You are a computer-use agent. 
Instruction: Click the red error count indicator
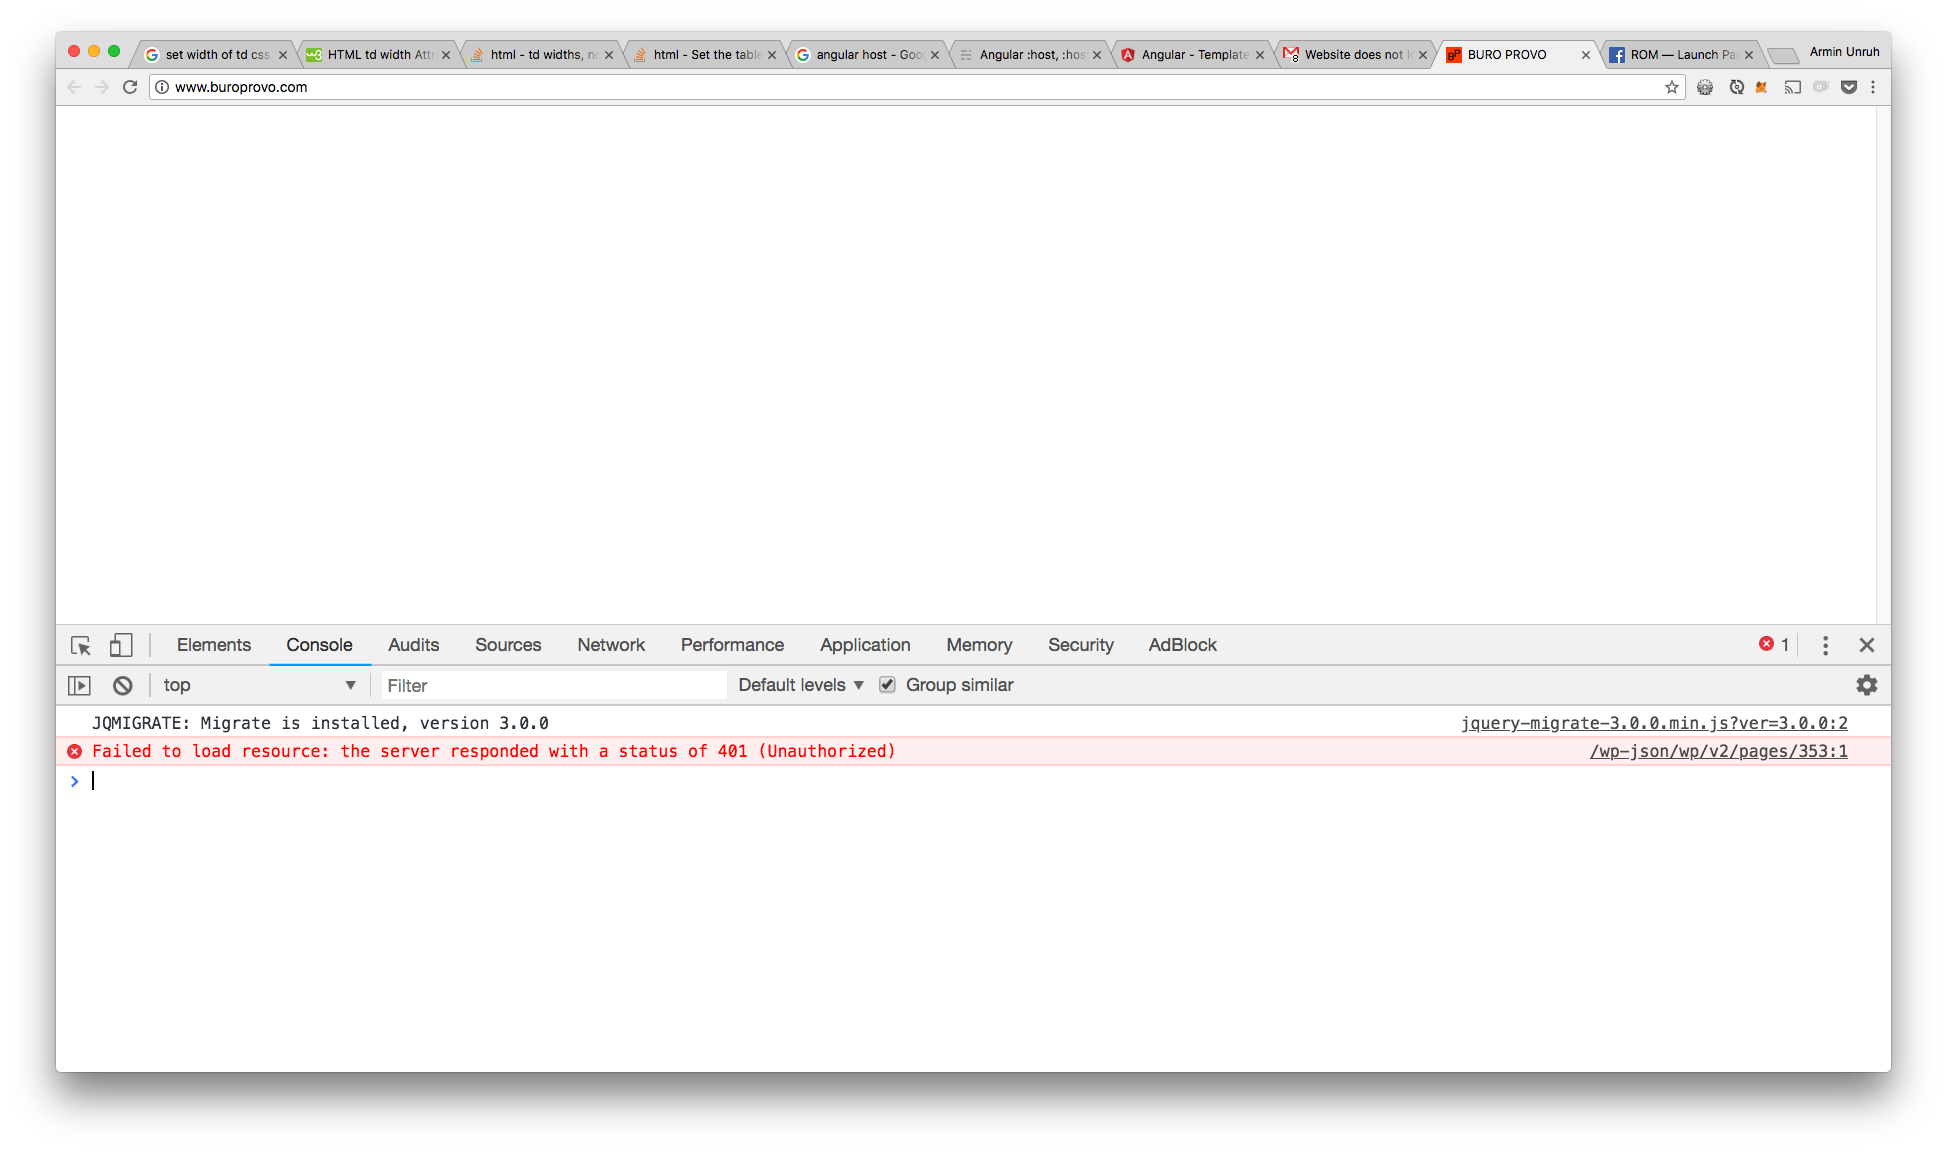1773,645
